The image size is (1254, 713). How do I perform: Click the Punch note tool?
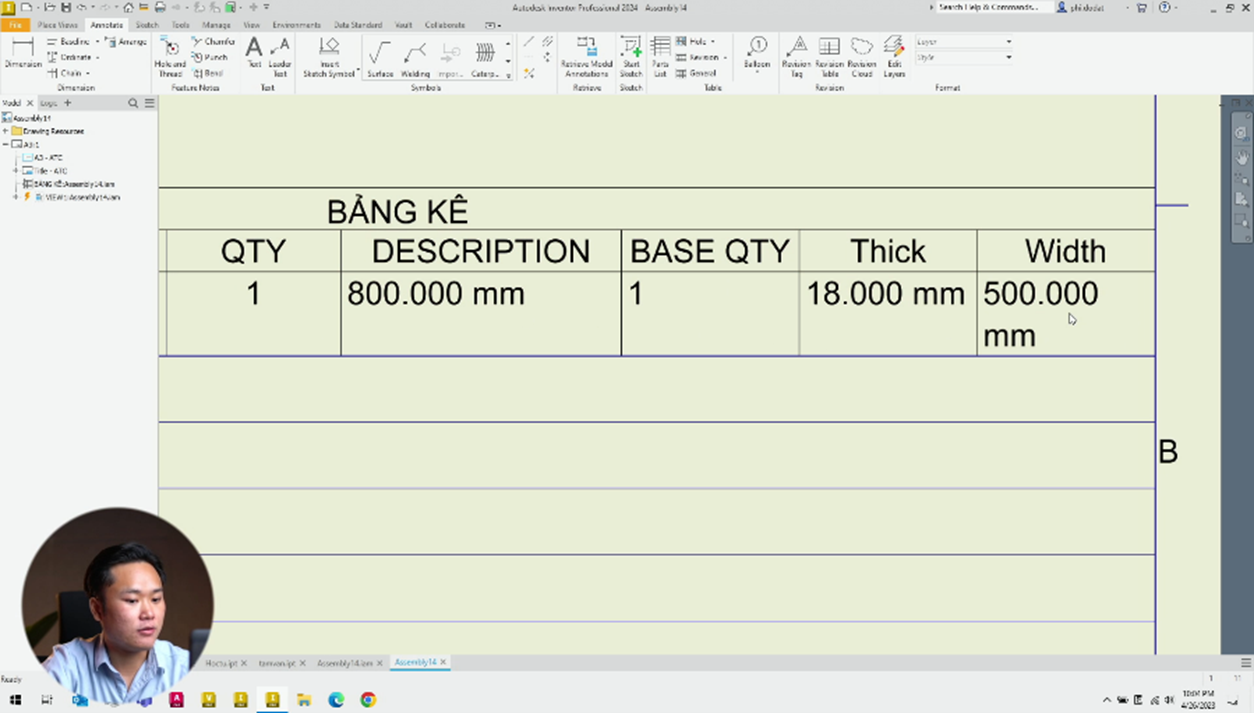(x=211, y=57)
